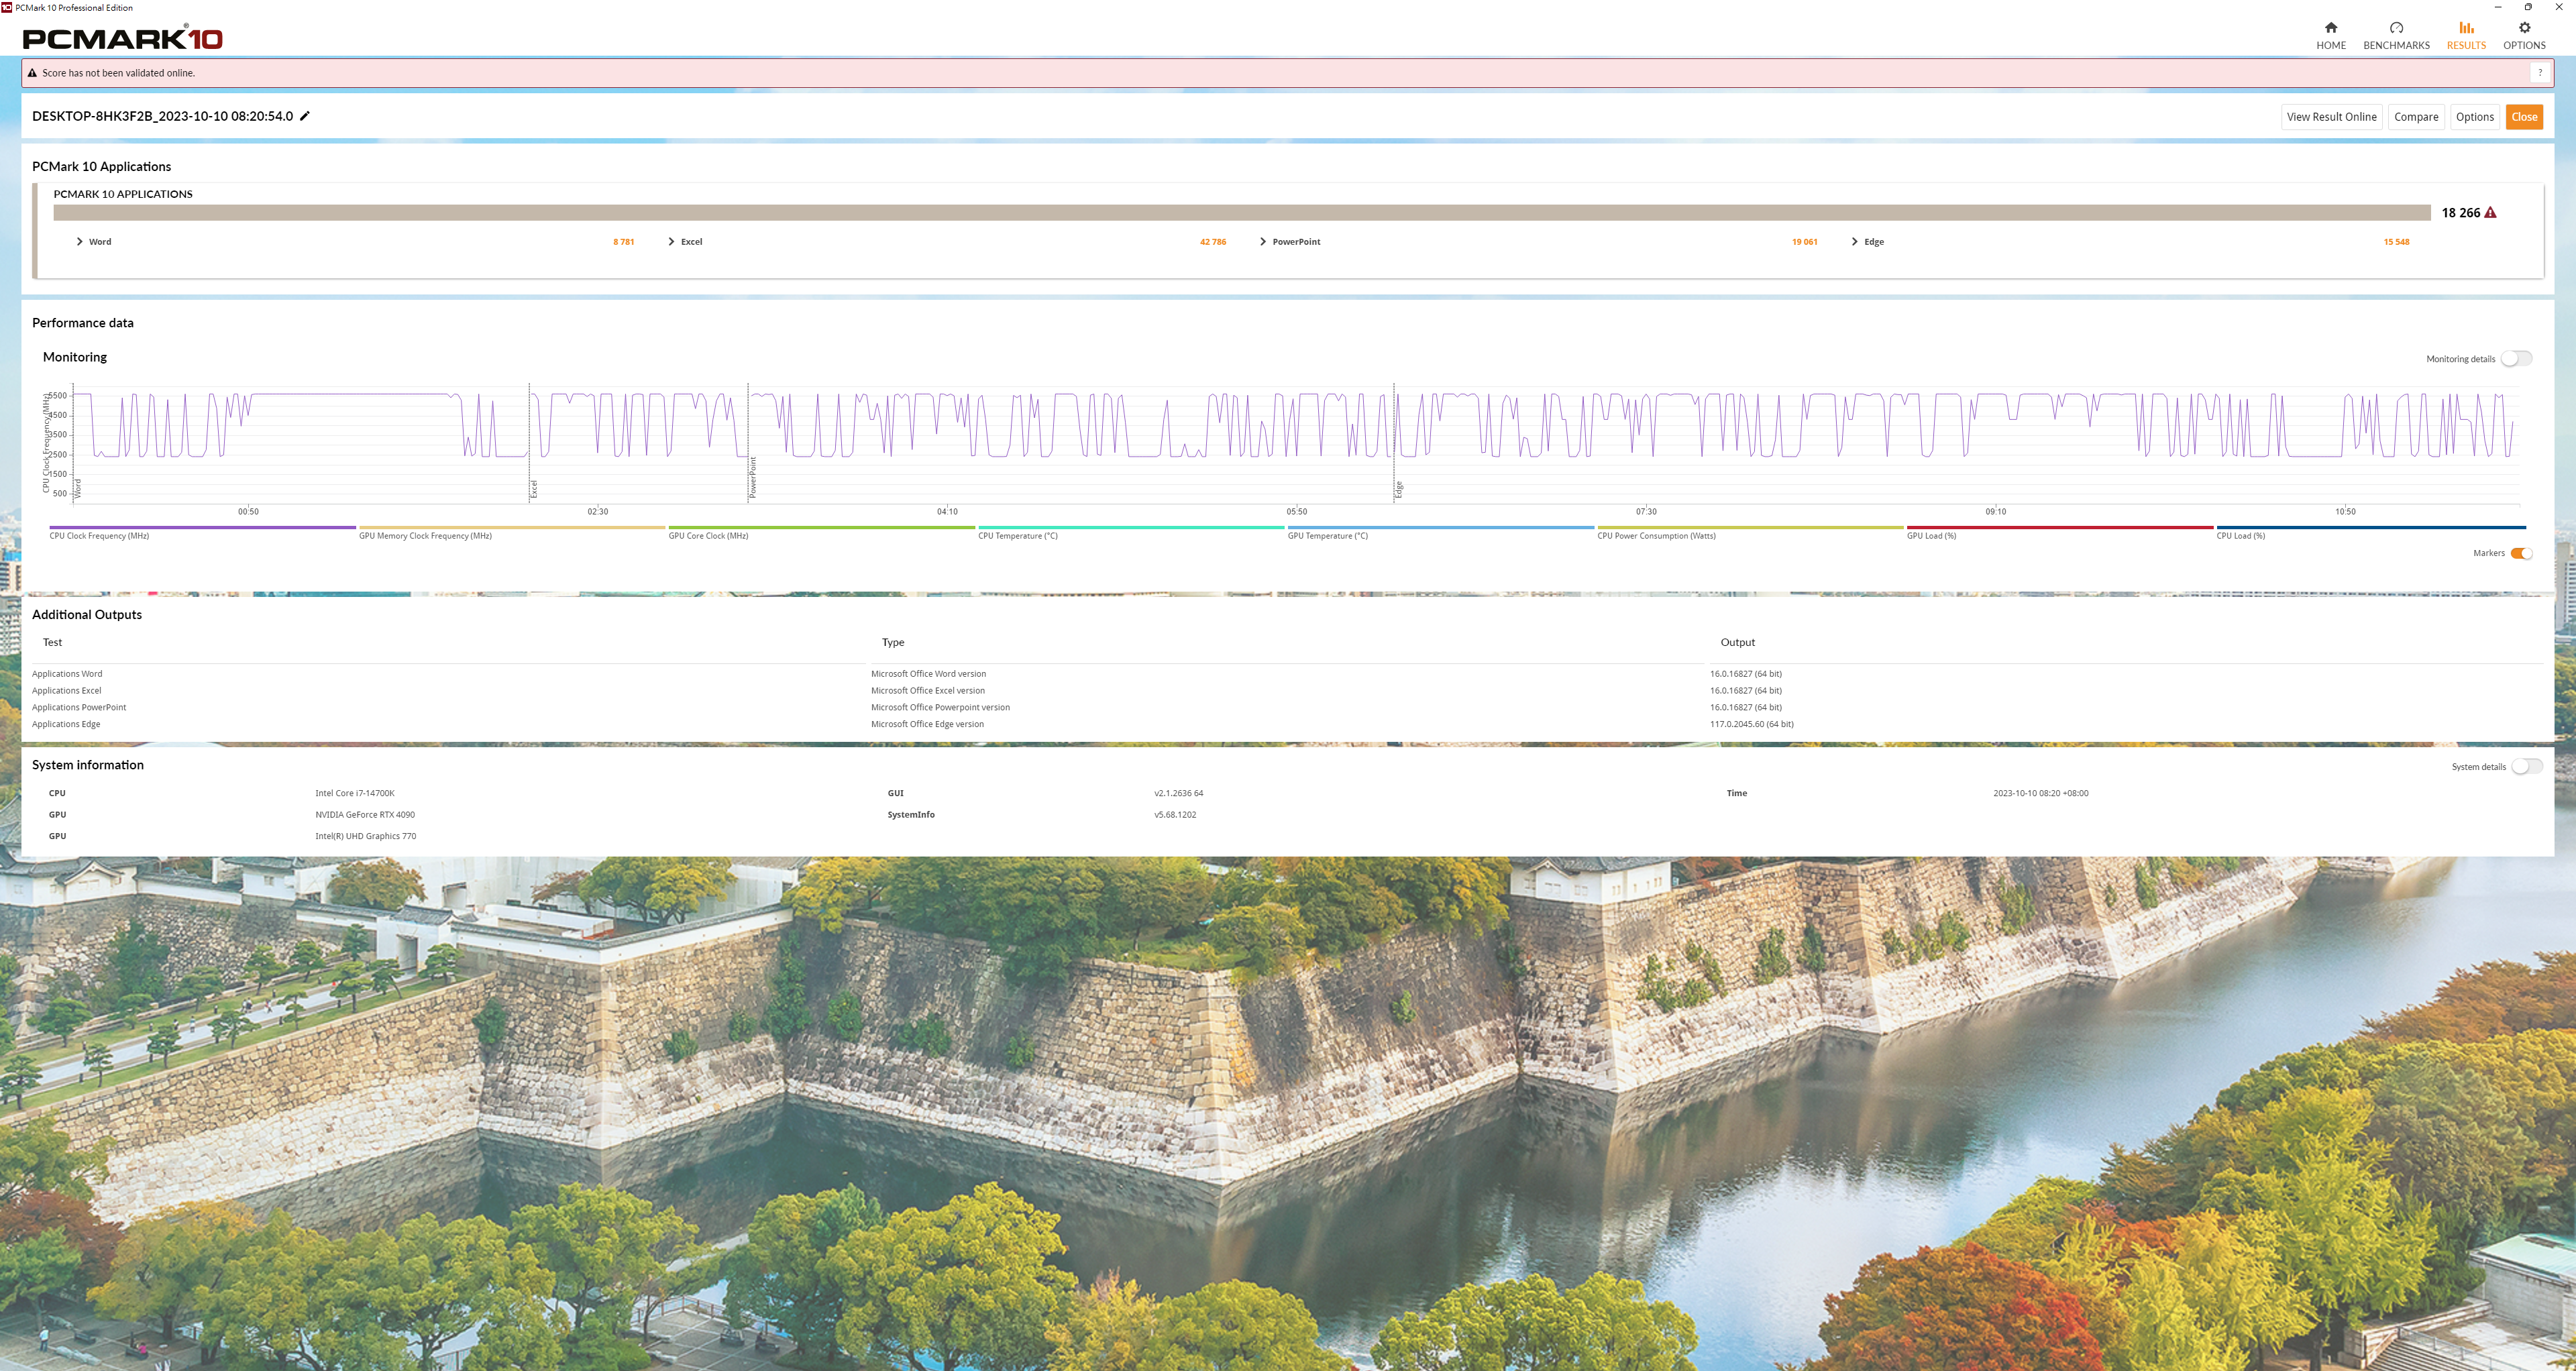The image size is (2576, 1371).
Task: Click View Result Online button
Action: pyautogui.click(x=2331, y=117)
